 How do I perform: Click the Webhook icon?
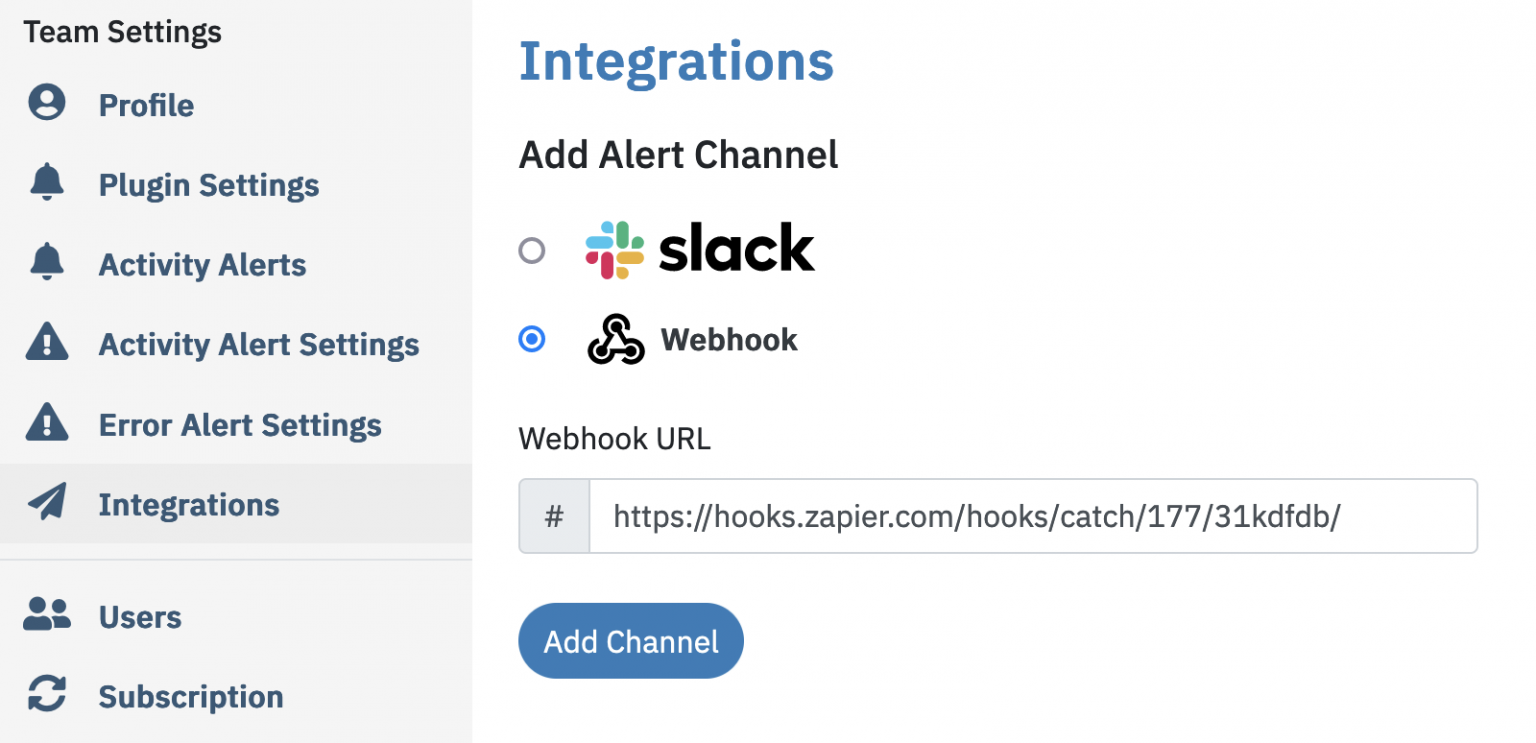click(617, 339)
